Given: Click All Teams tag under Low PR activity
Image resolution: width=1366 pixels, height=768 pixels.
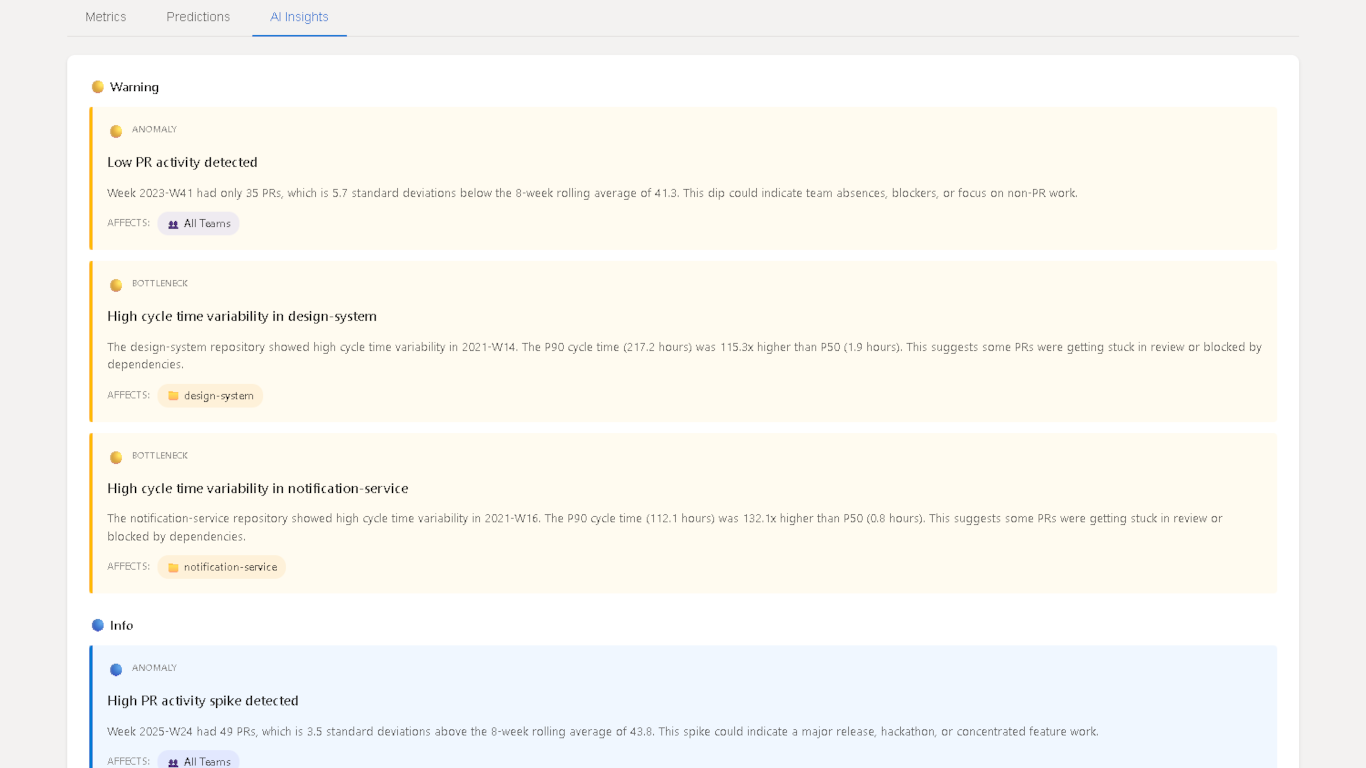Looking at the screenshot, I should [198, 224].
